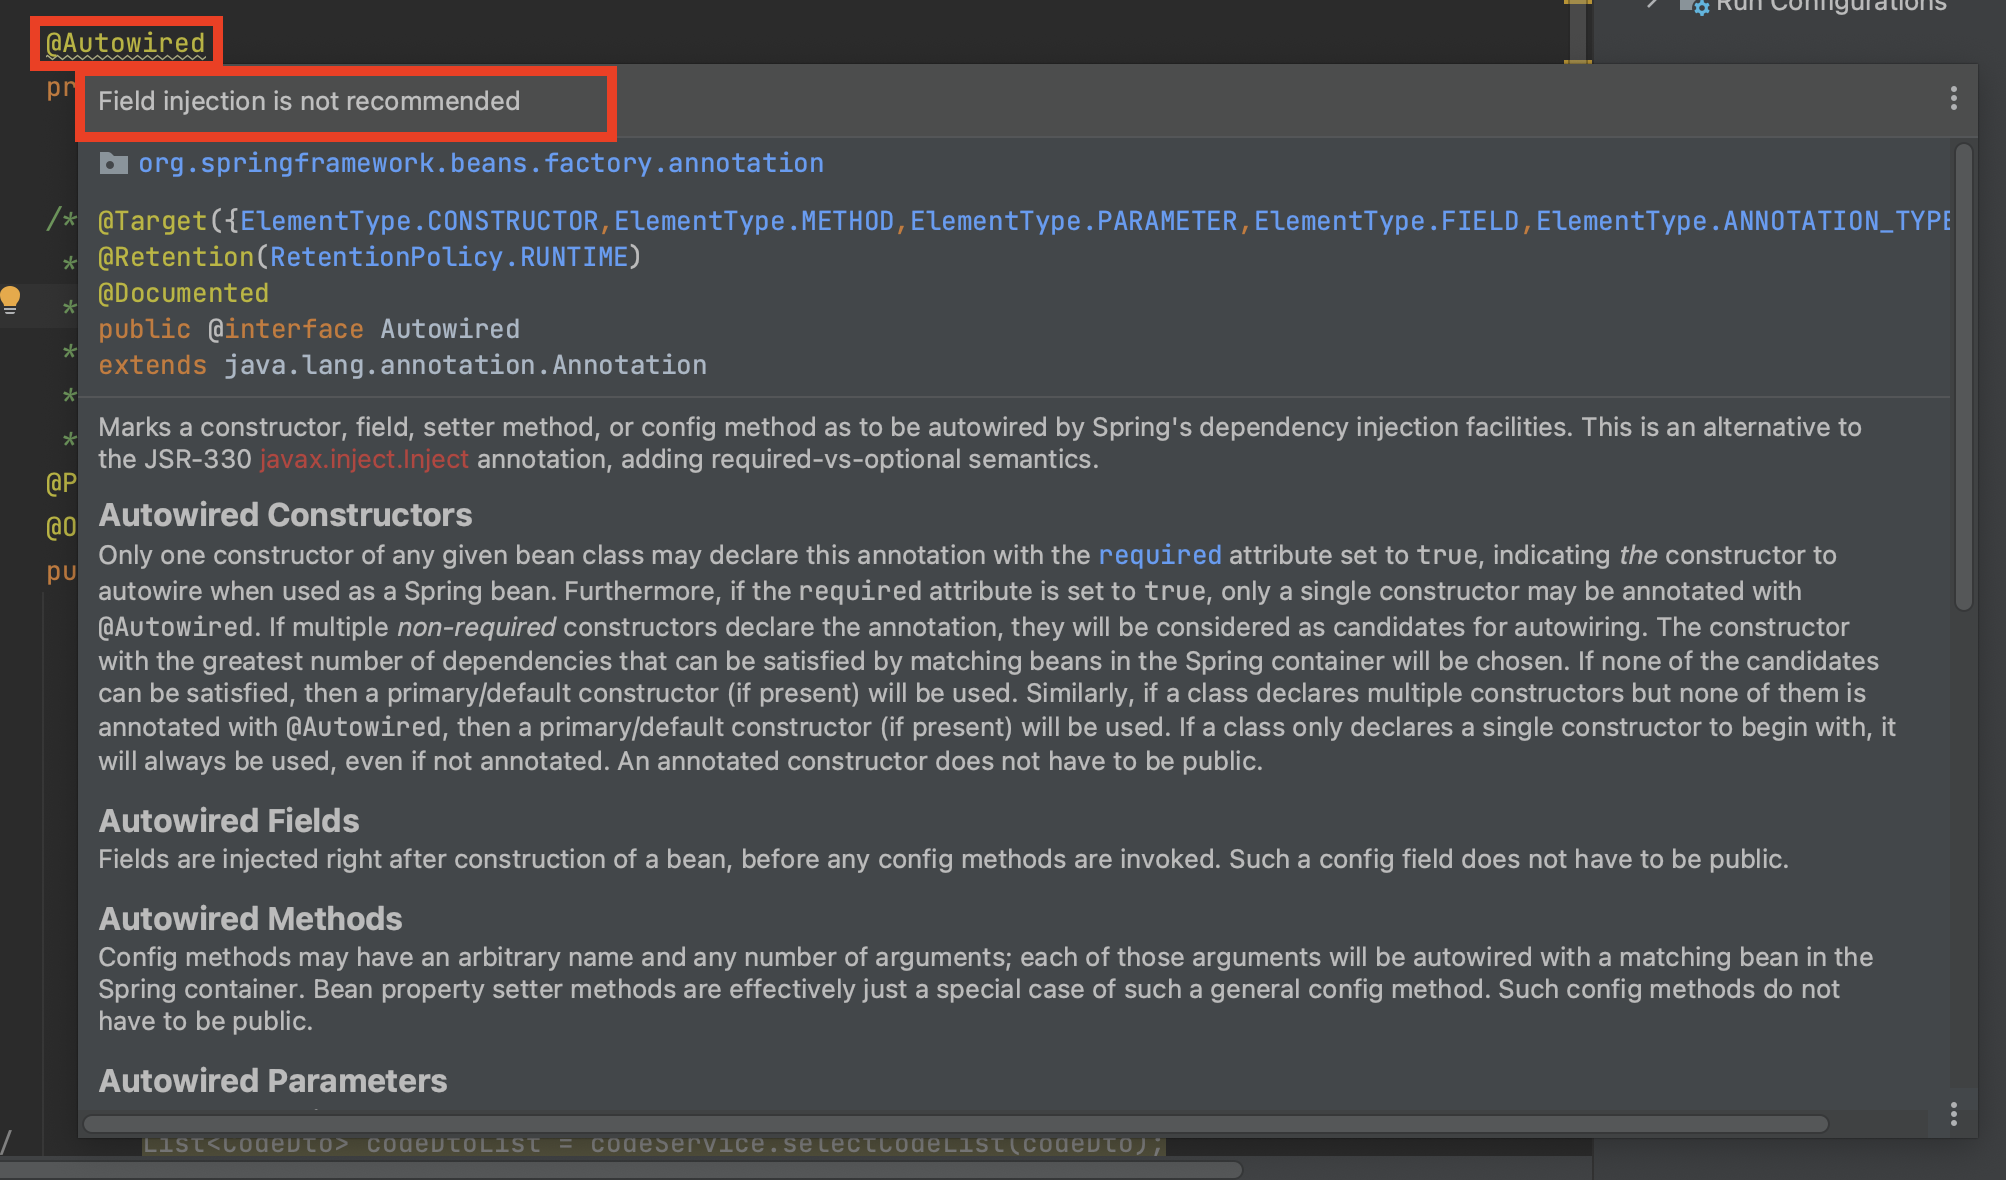Open the ElementType.FIELD link
The image size is (2006, 1180).
coord(1386,221)
